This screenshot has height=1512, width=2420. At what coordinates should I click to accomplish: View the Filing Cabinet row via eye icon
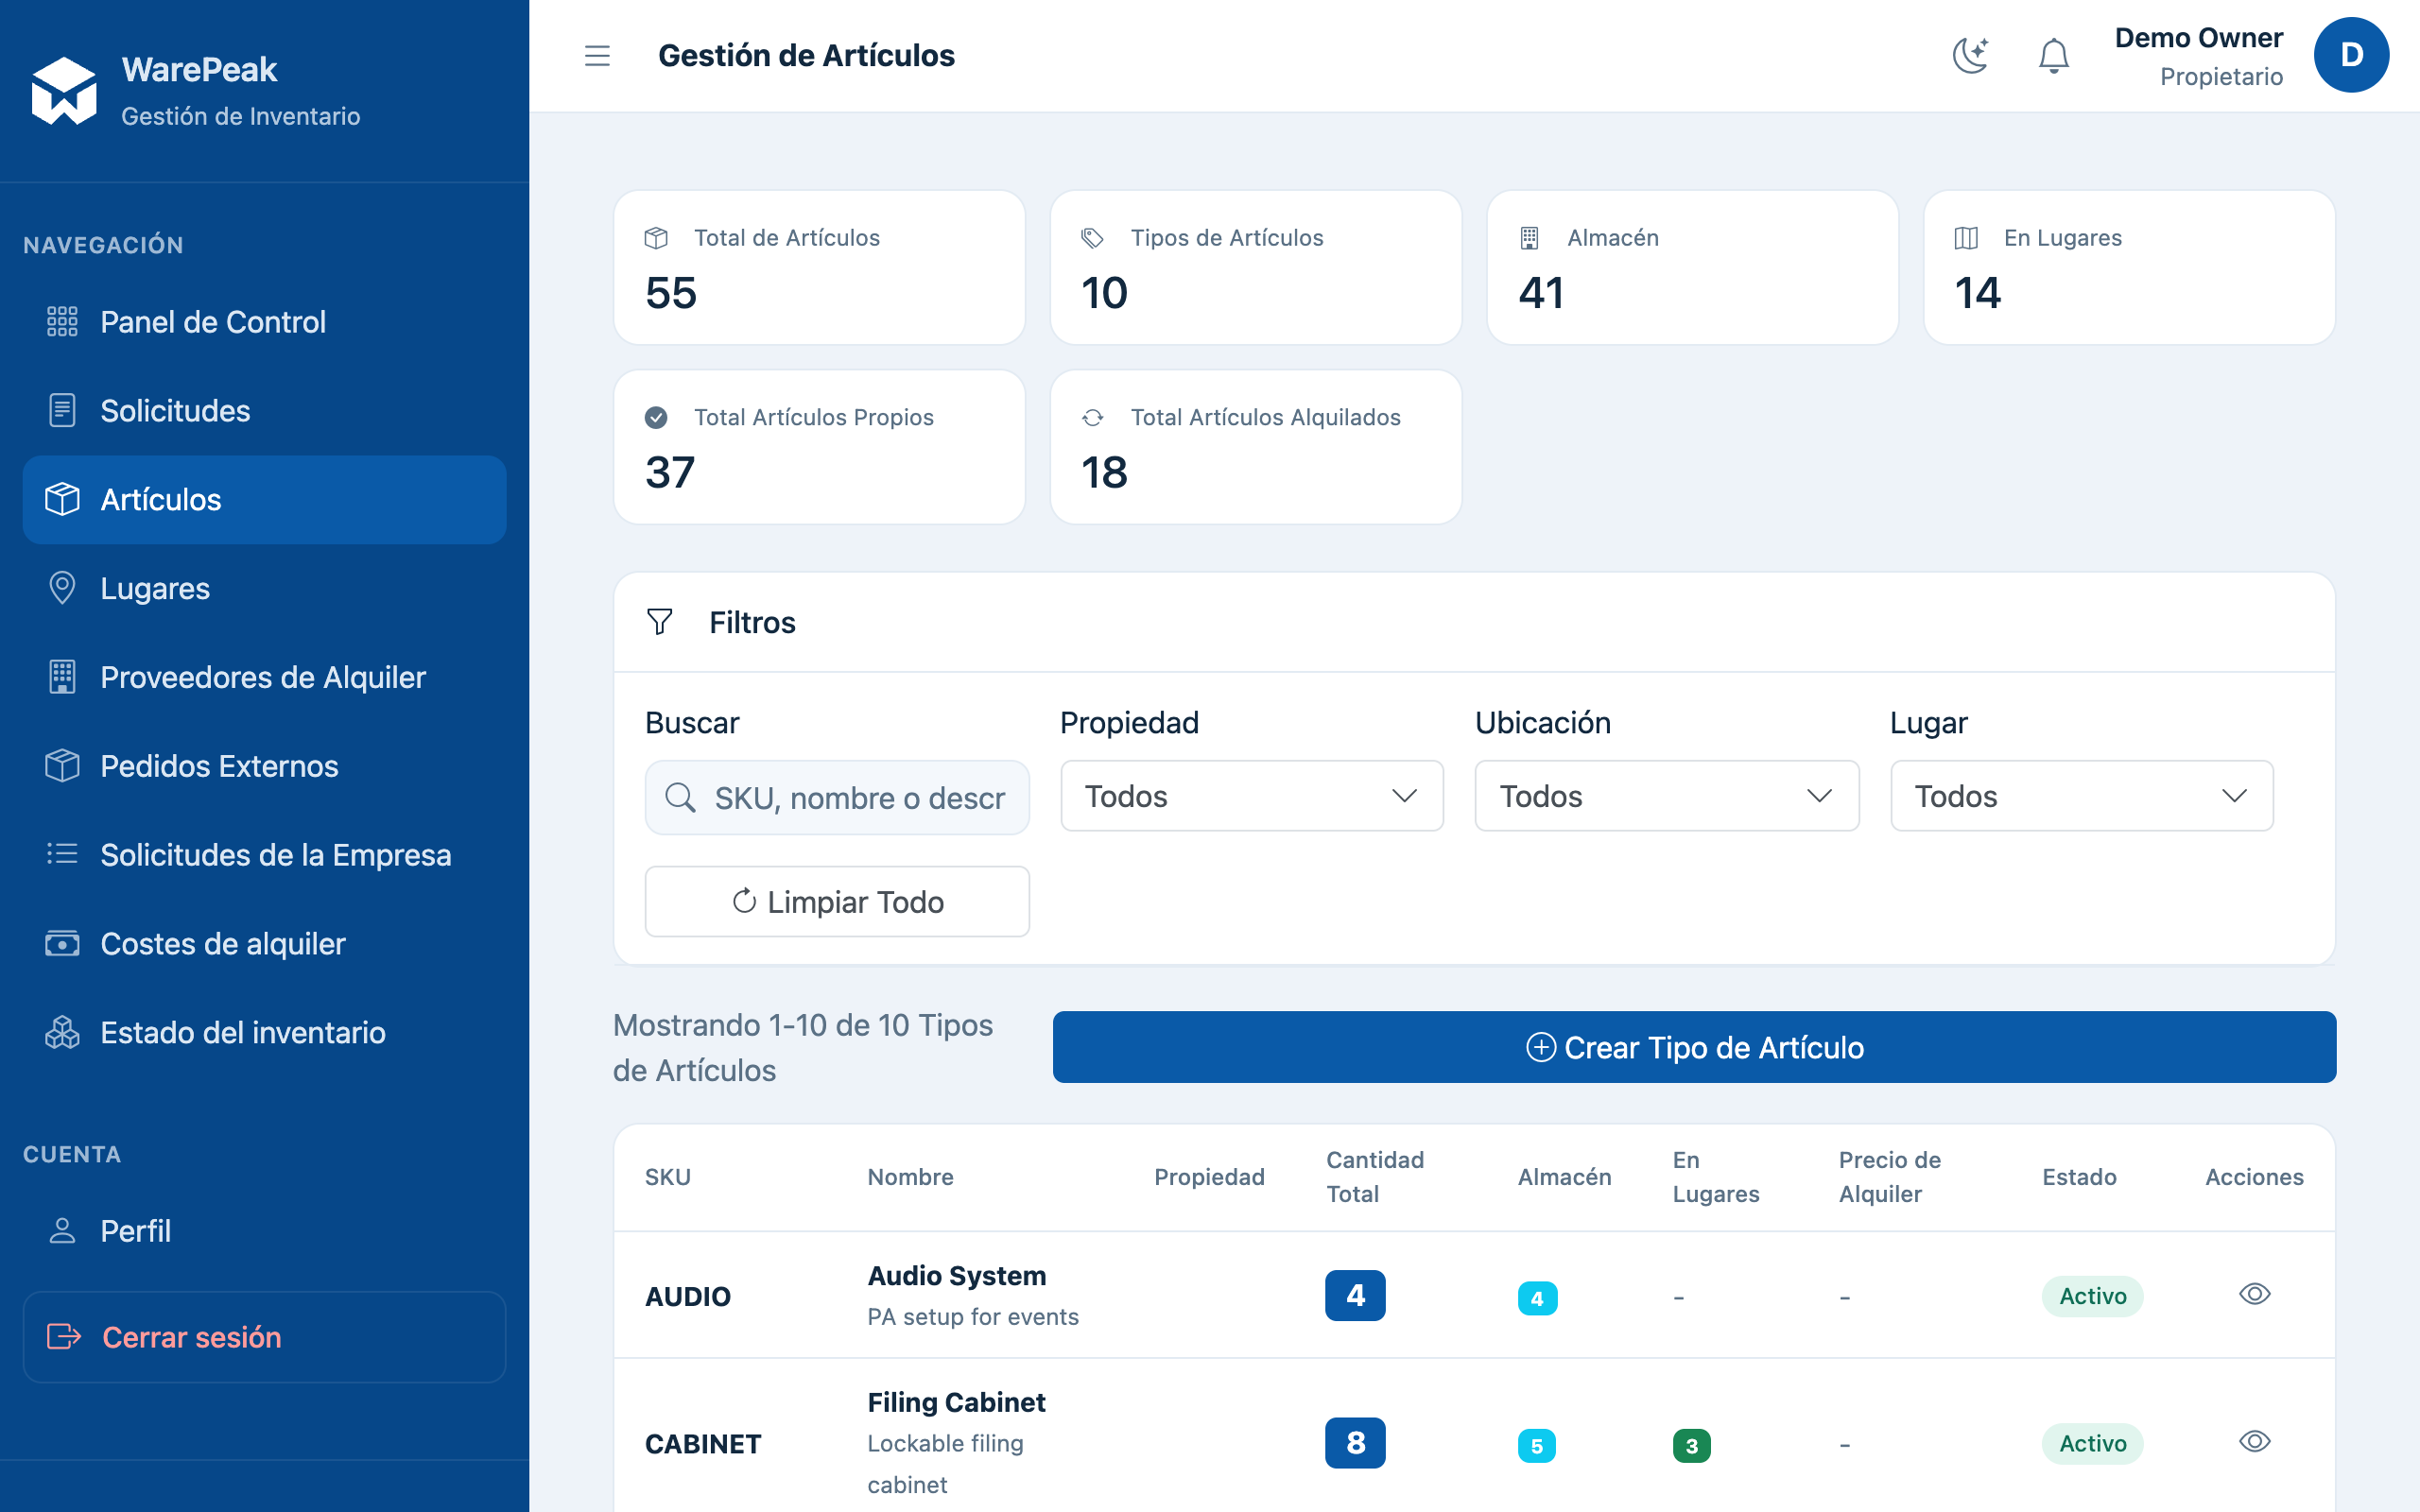pyautogui.click(x=2254, y=1441)
